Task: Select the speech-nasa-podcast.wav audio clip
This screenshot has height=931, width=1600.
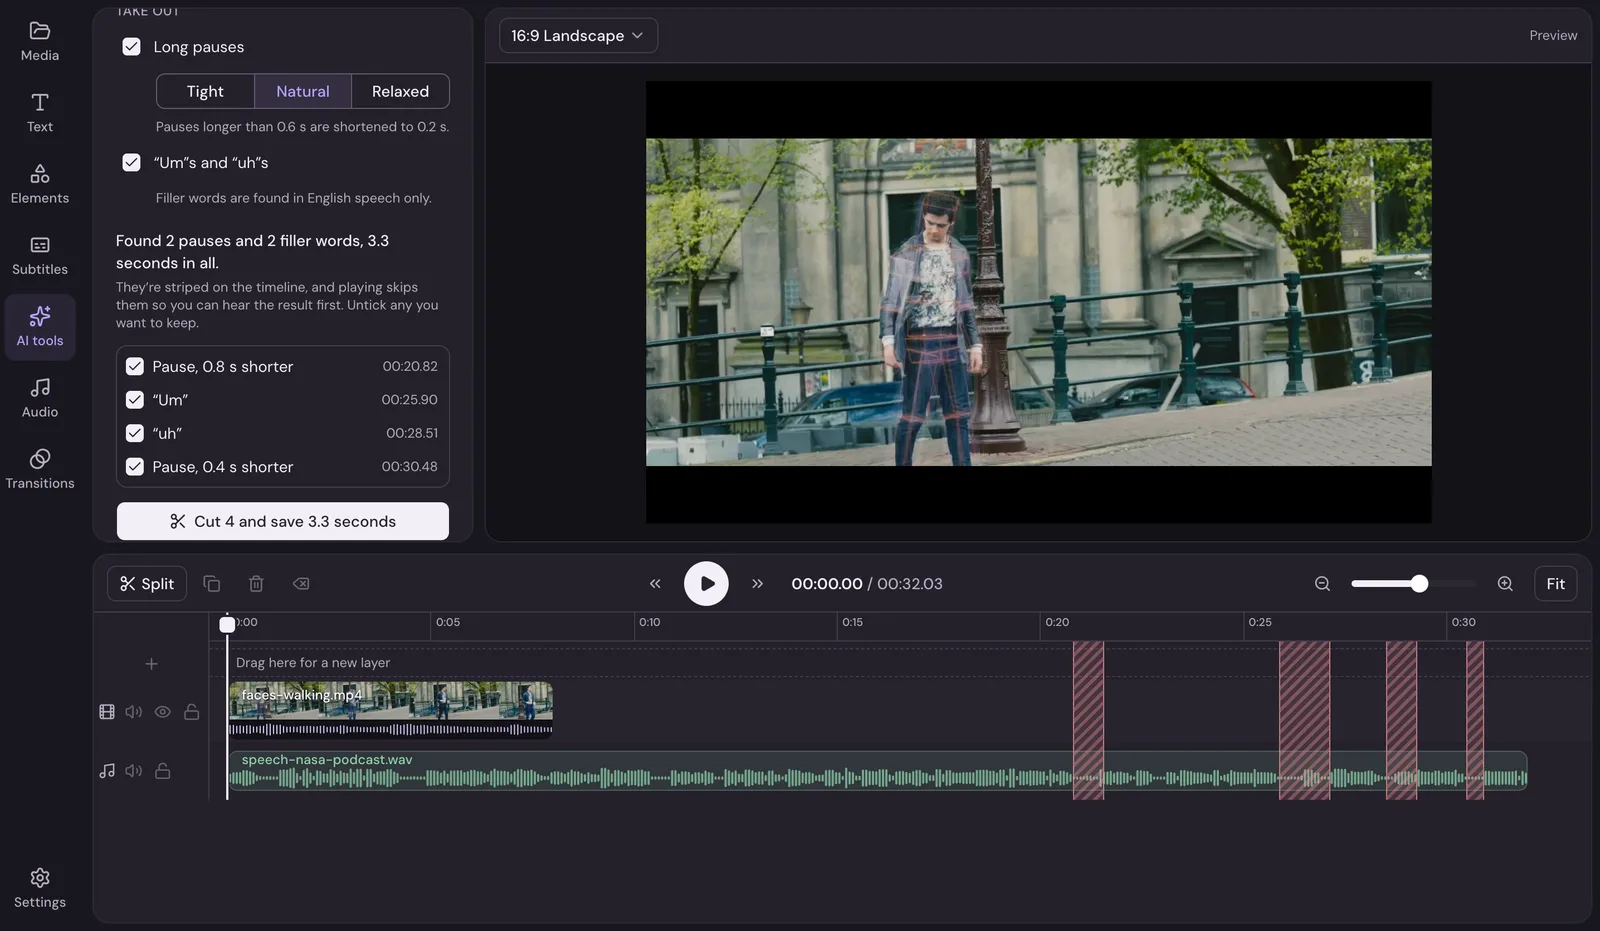Action: (877, 771)
